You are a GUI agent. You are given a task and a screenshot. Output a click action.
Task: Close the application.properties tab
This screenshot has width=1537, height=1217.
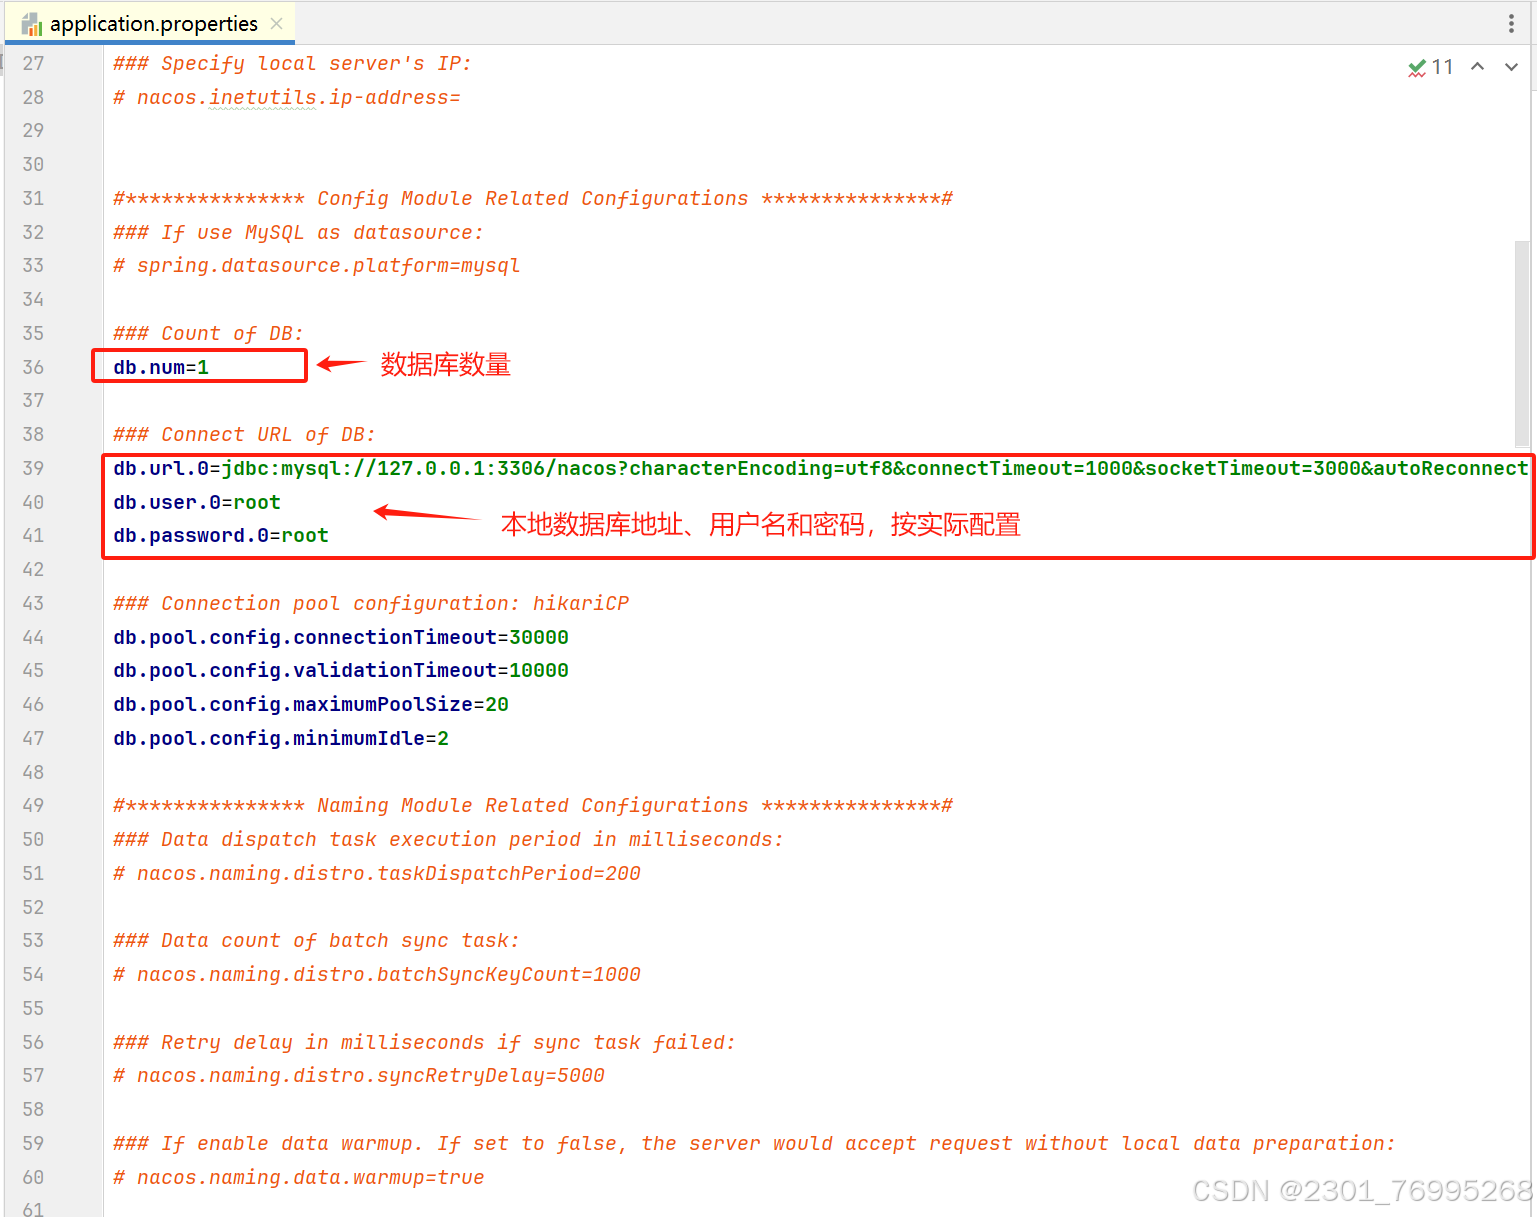(x=277, y=23)
